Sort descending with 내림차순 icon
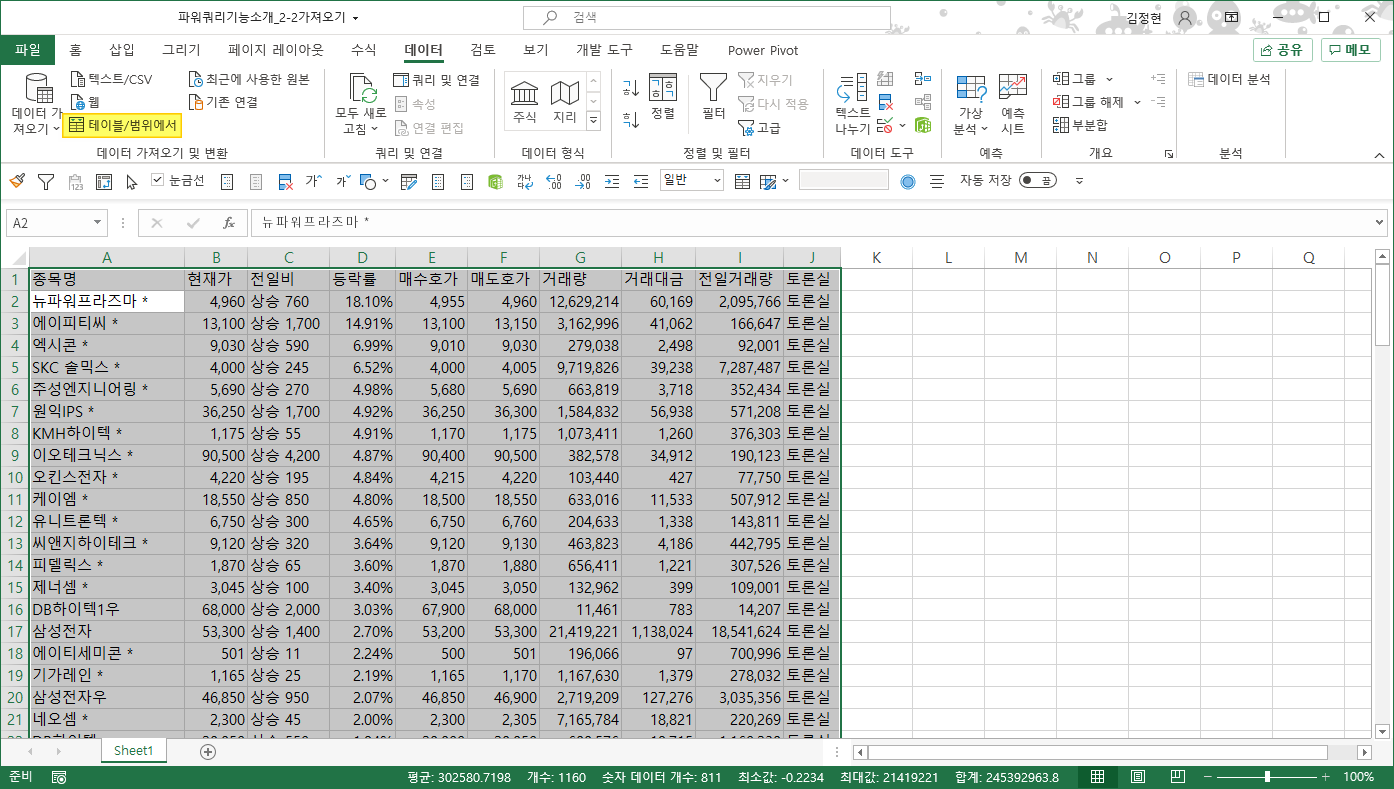This screenshot has width=1394, height=789. (x=630, y=120)
